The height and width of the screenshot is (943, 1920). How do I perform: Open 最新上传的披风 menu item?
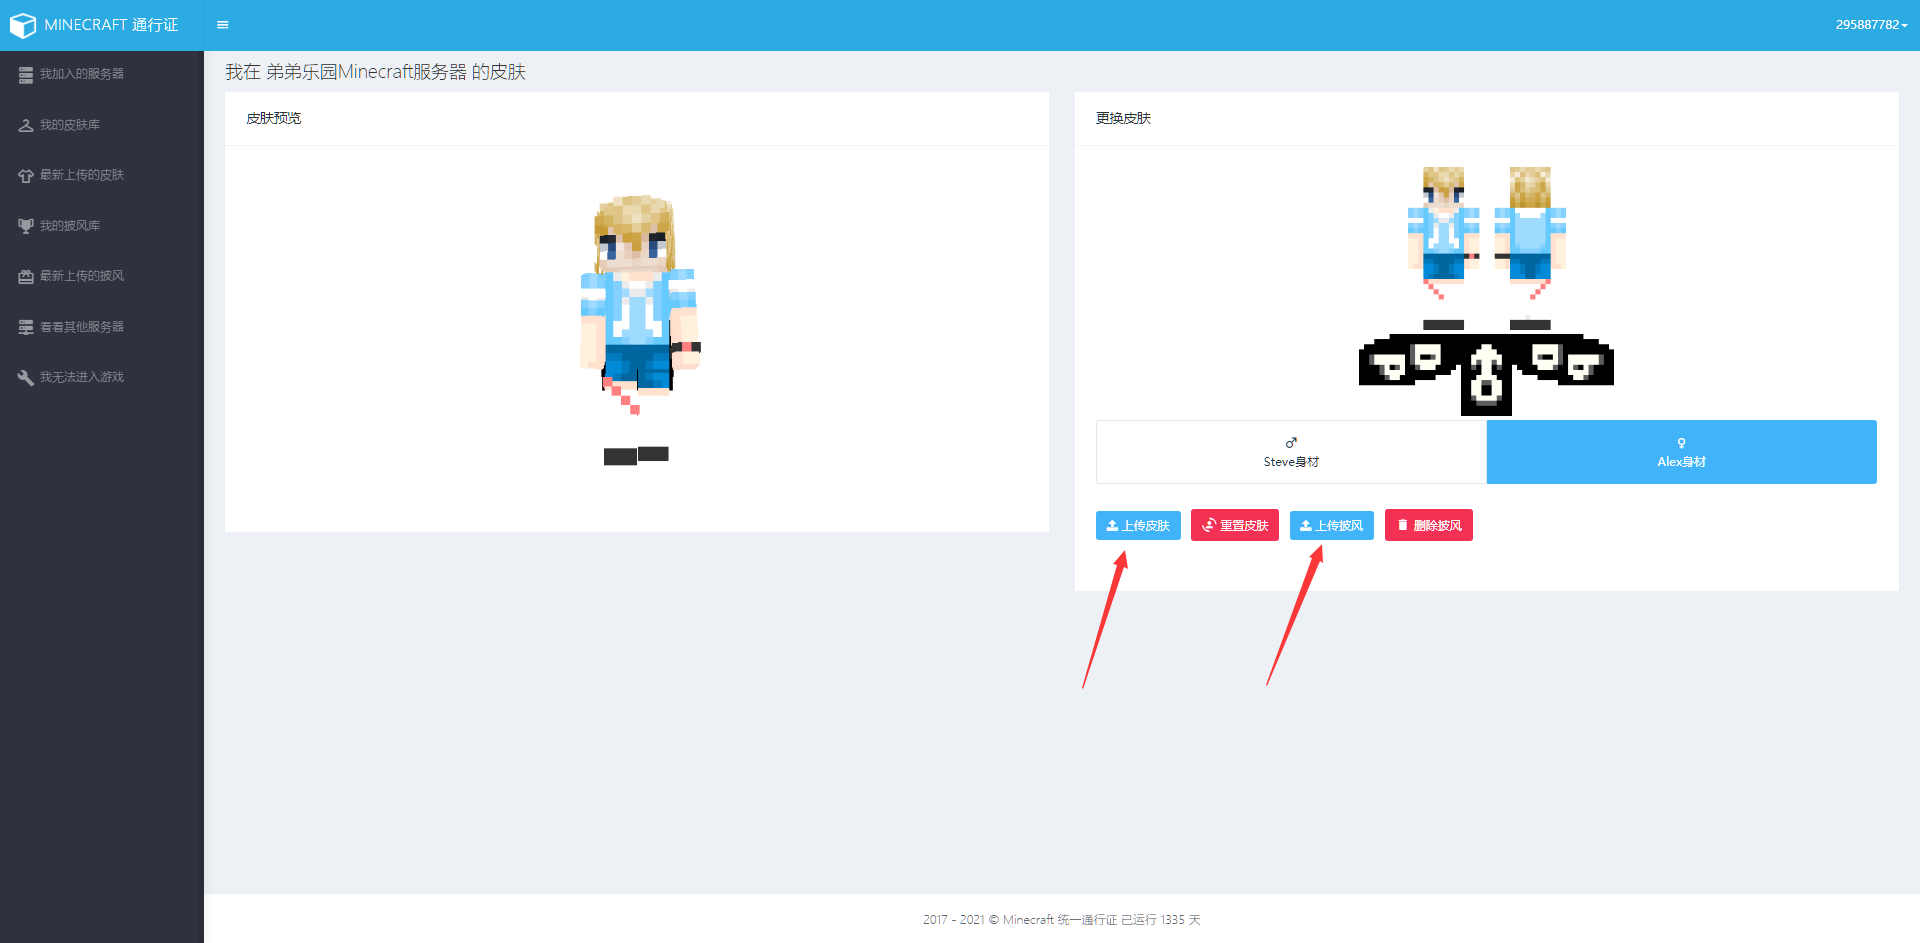point(102,276)
